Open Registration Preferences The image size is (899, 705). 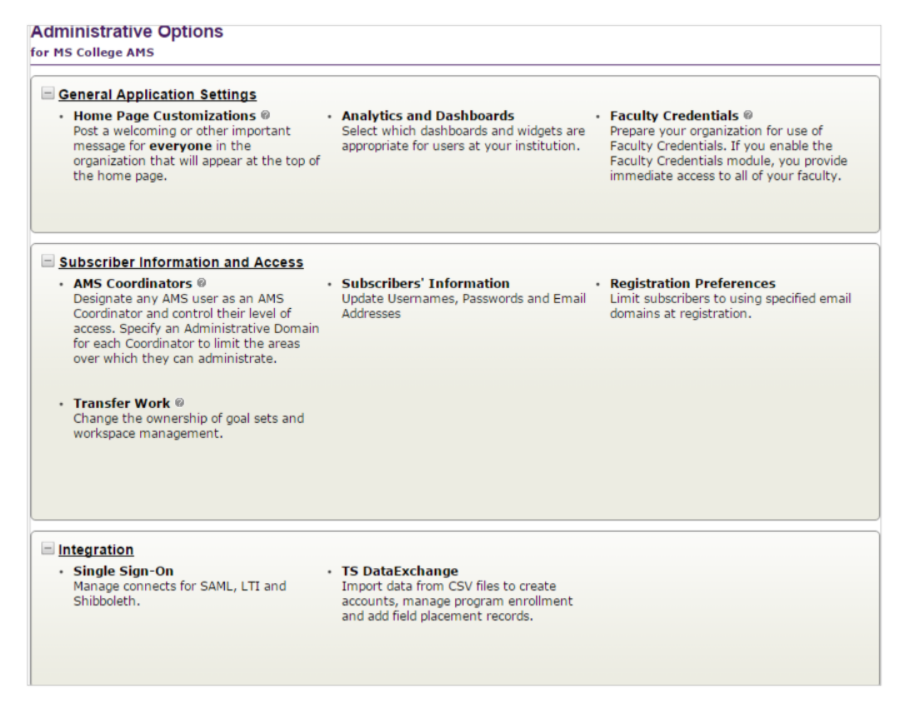click(x=693, y=284)
